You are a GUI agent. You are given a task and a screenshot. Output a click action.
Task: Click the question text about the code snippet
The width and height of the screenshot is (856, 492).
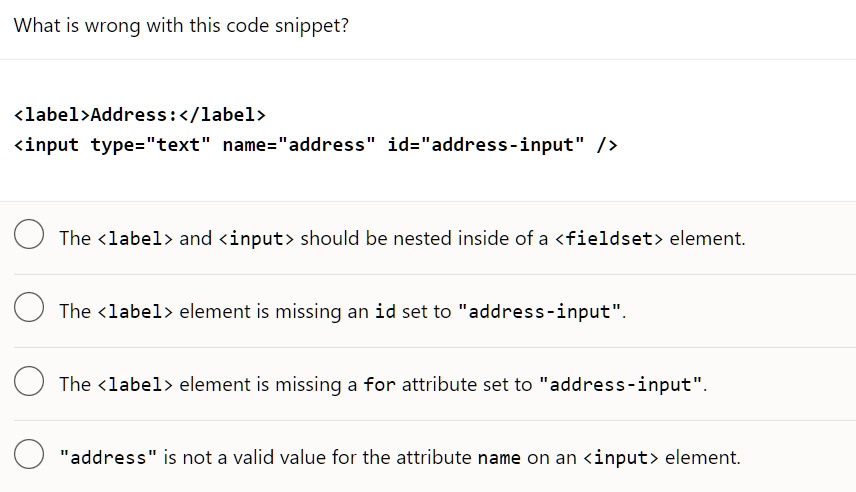pyautogui.click(x=181, y=26)
